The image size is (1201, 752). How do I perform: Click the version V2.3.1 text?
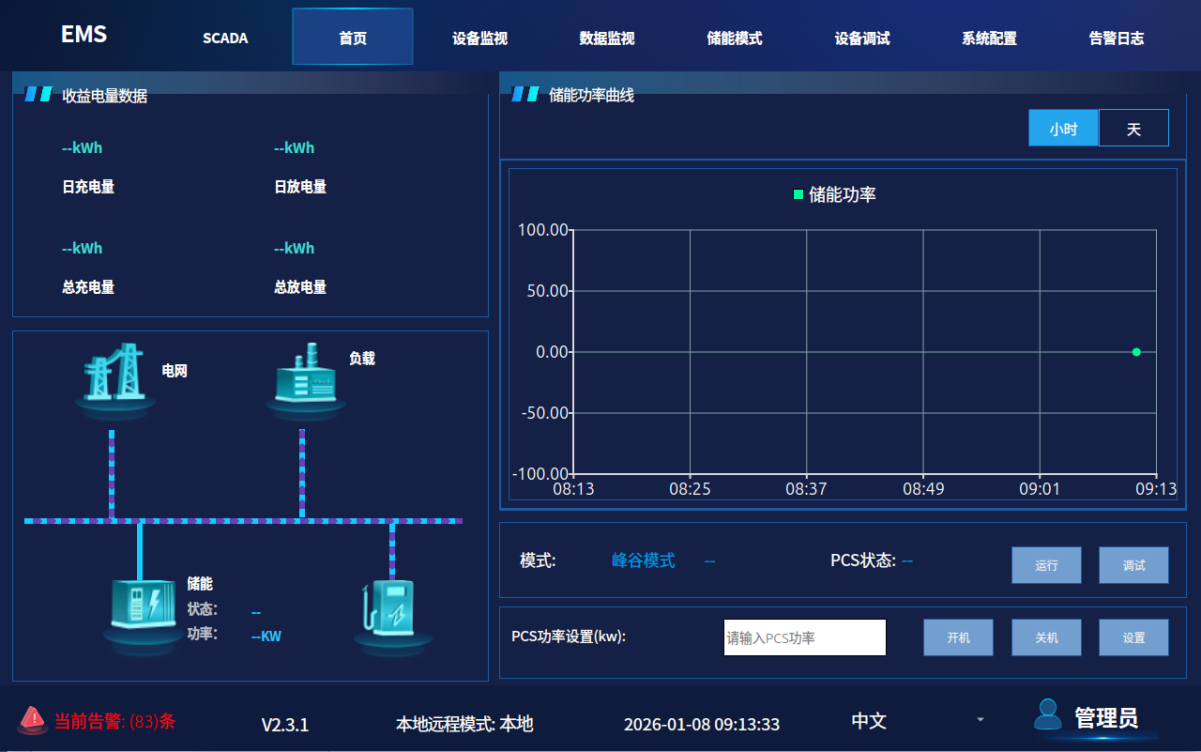285,725
